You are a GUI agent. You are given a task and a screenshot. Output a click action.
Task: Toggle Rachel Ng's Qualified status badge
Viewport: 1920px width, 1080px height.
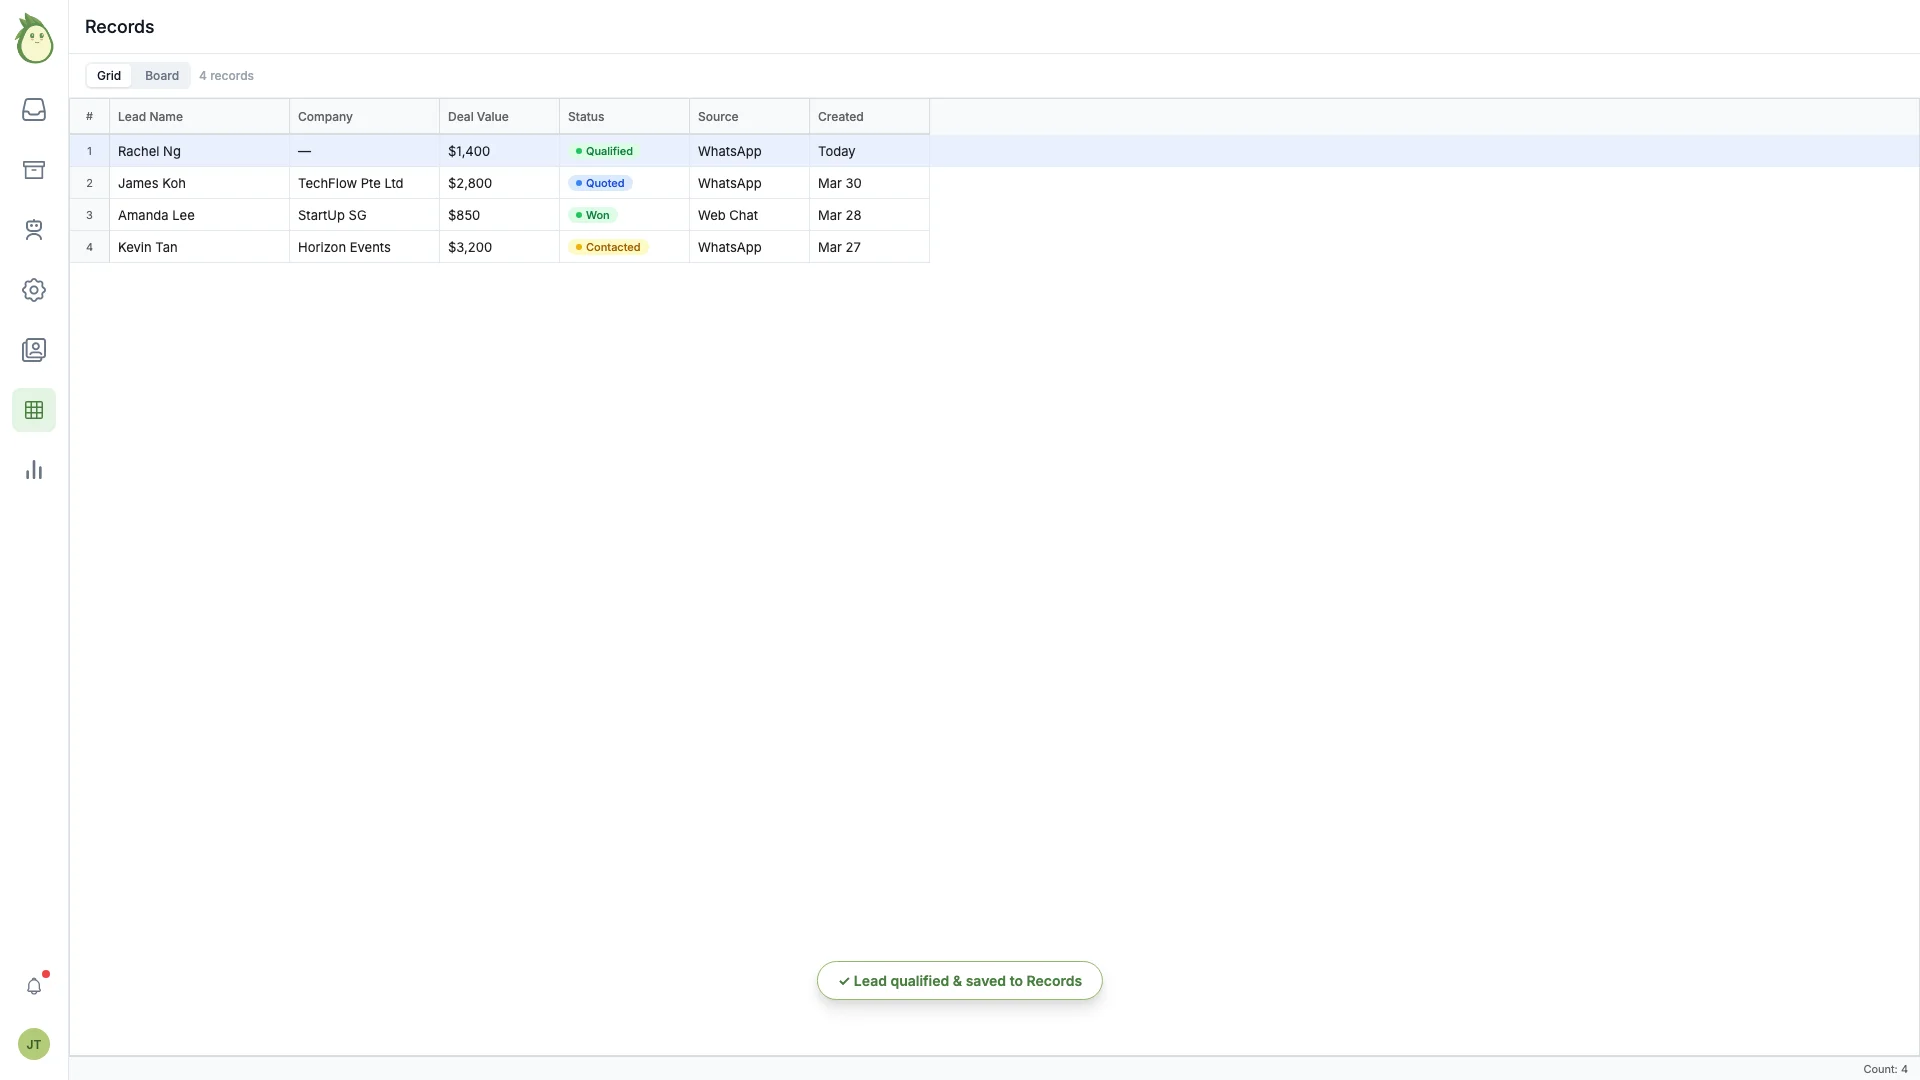click(x=604, y=151)
